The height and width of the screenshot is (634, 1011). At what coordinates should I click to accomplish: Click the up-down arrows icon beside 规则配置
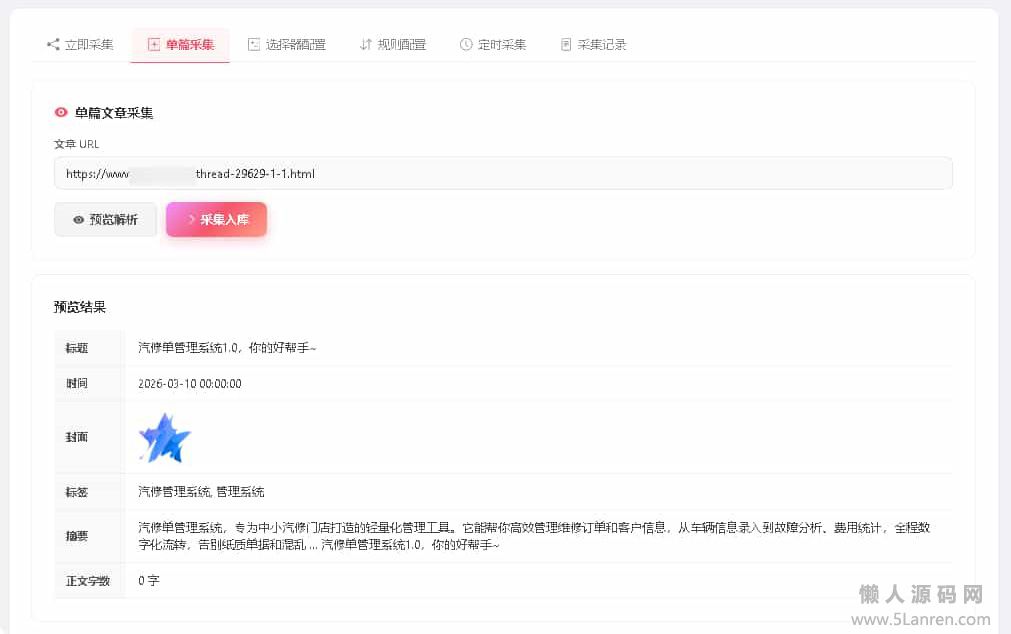point(366,45)
